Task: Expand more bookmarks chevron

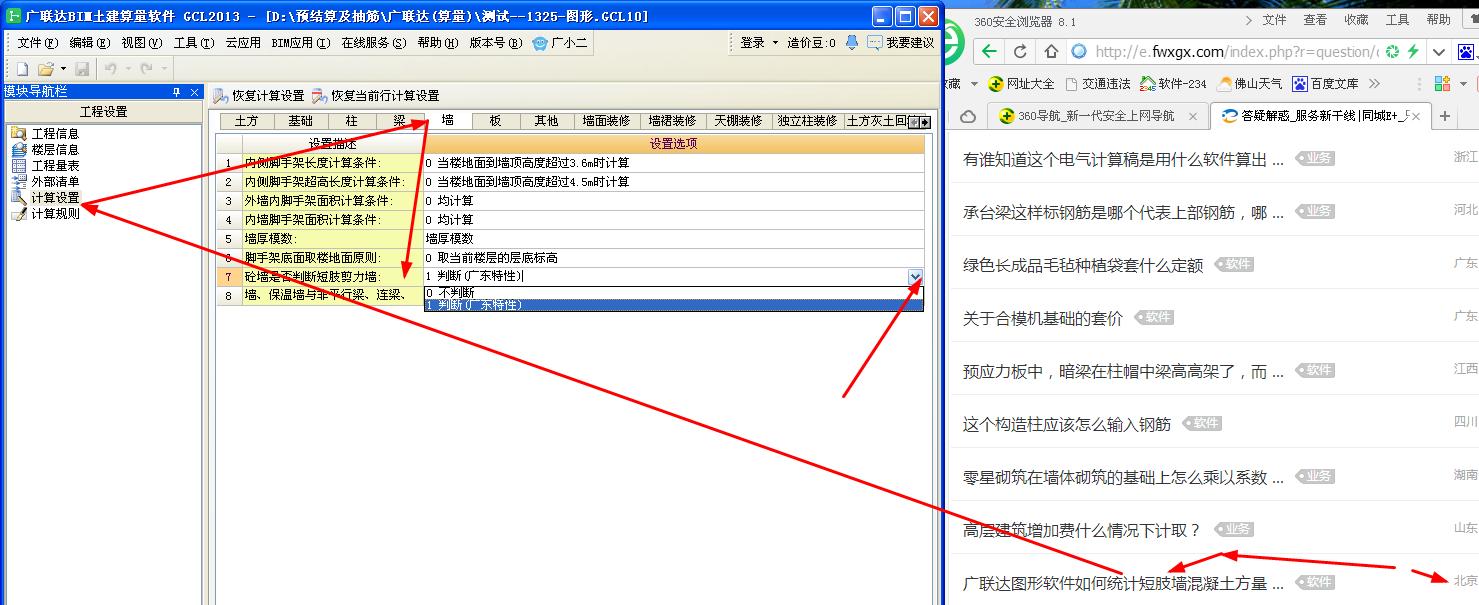Action: tap(1375, 83)
